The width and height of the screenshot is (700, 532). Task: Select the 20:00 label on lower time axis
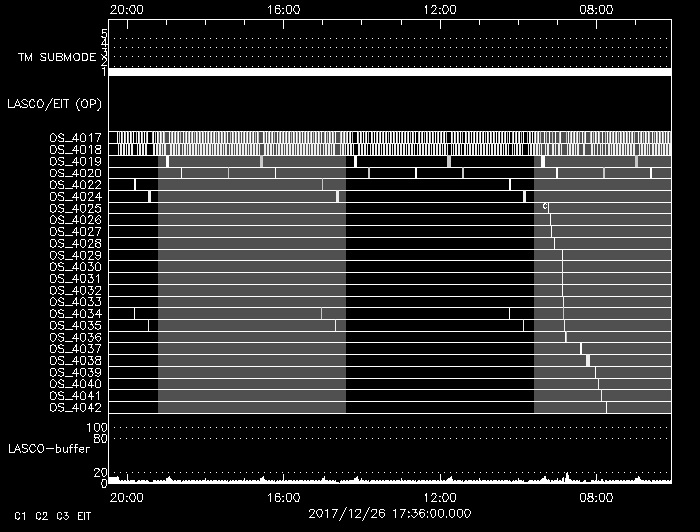coord(127,498)
